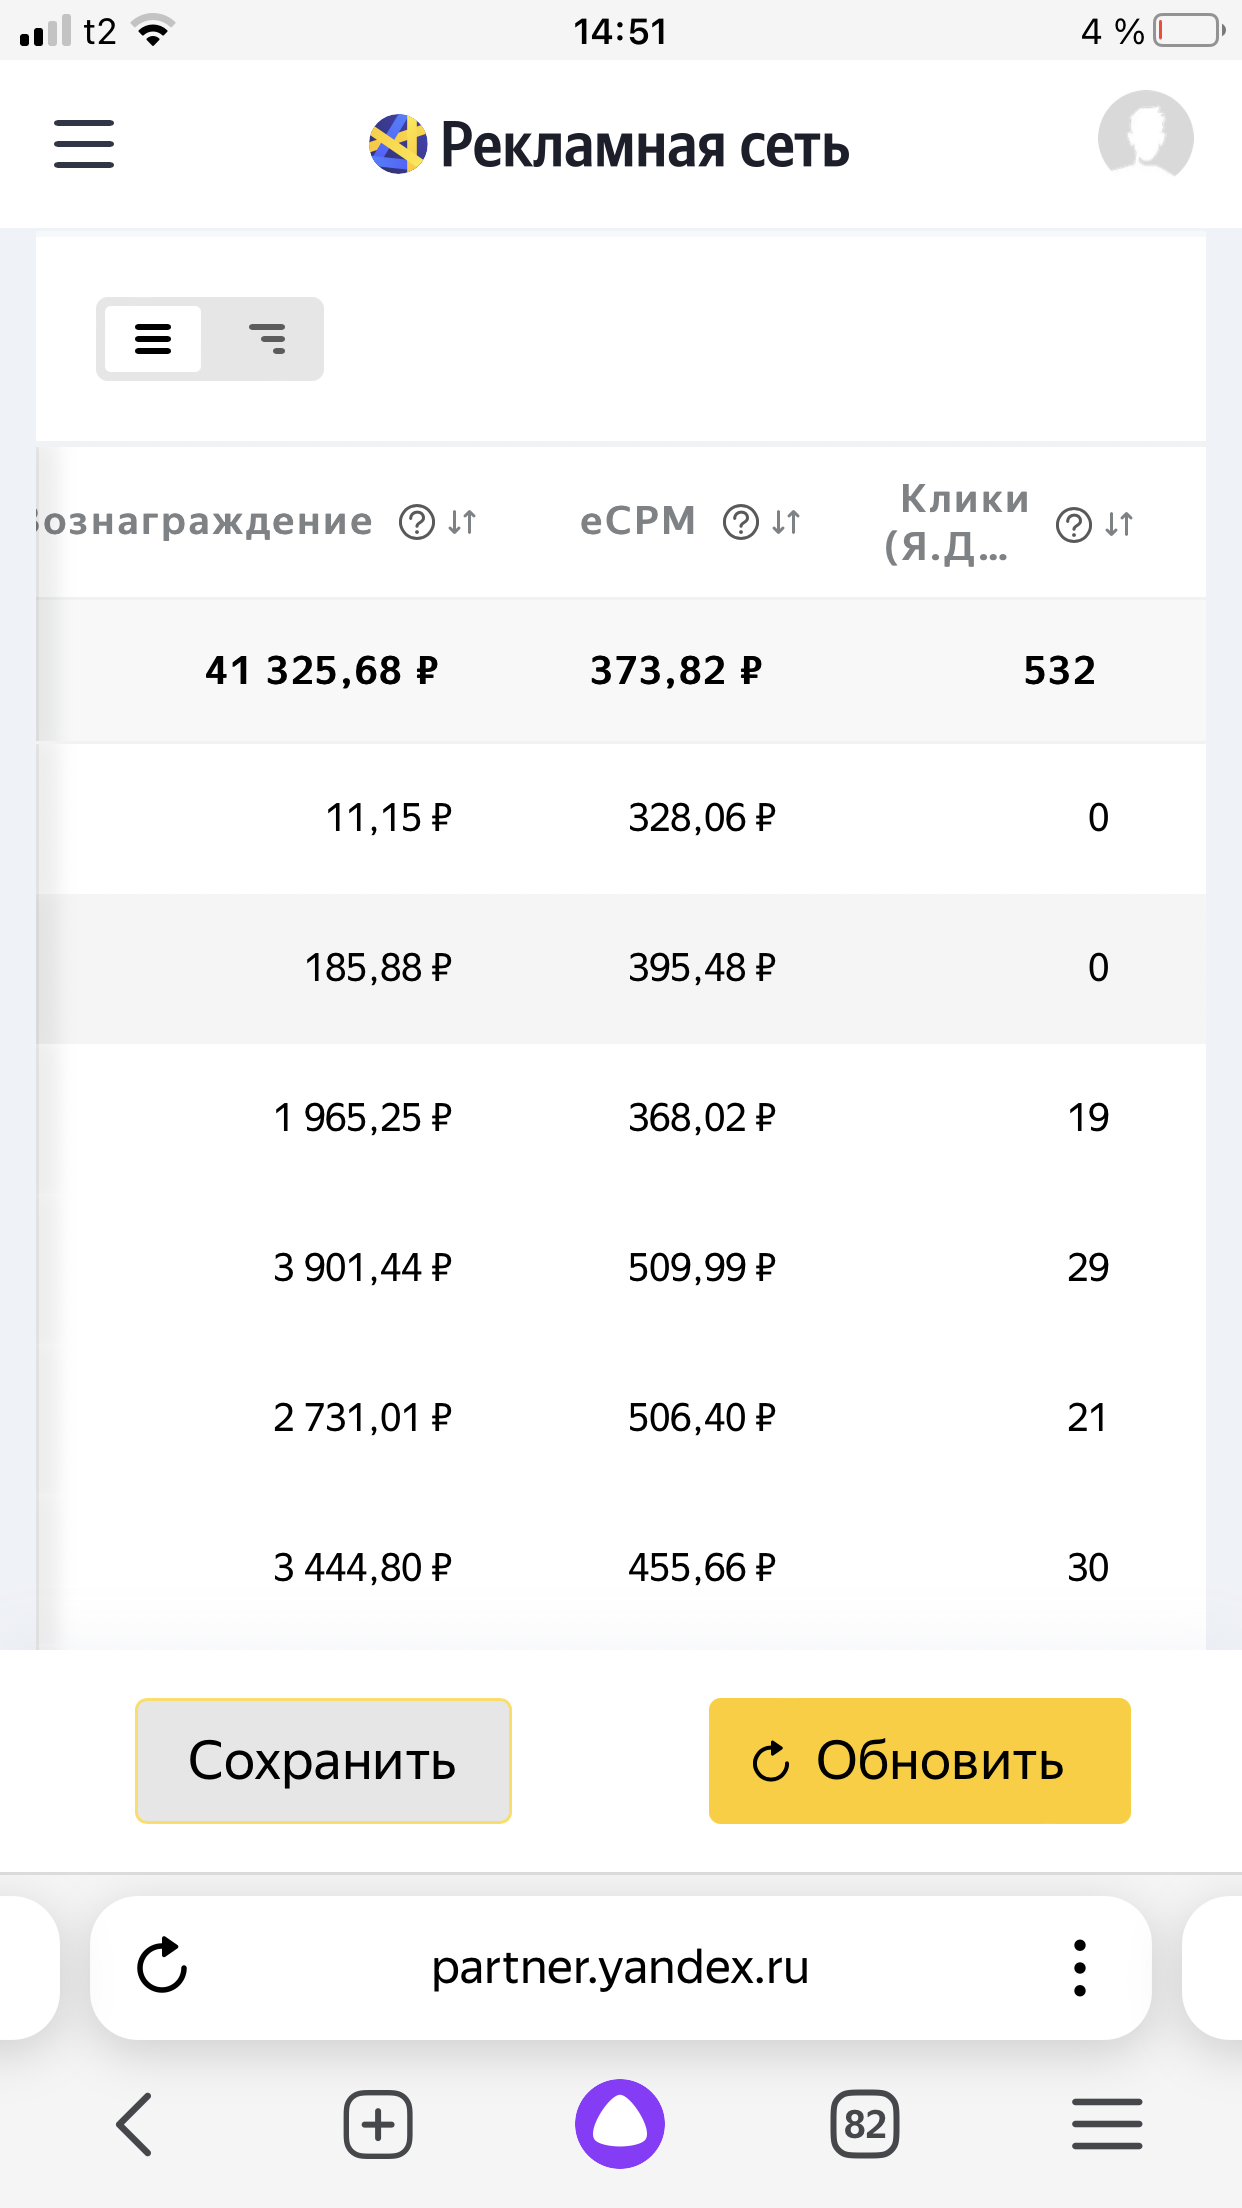The image size is (1242, 2208).
Task: Open the three-dot page options menu
Action: [1079, 1968]
